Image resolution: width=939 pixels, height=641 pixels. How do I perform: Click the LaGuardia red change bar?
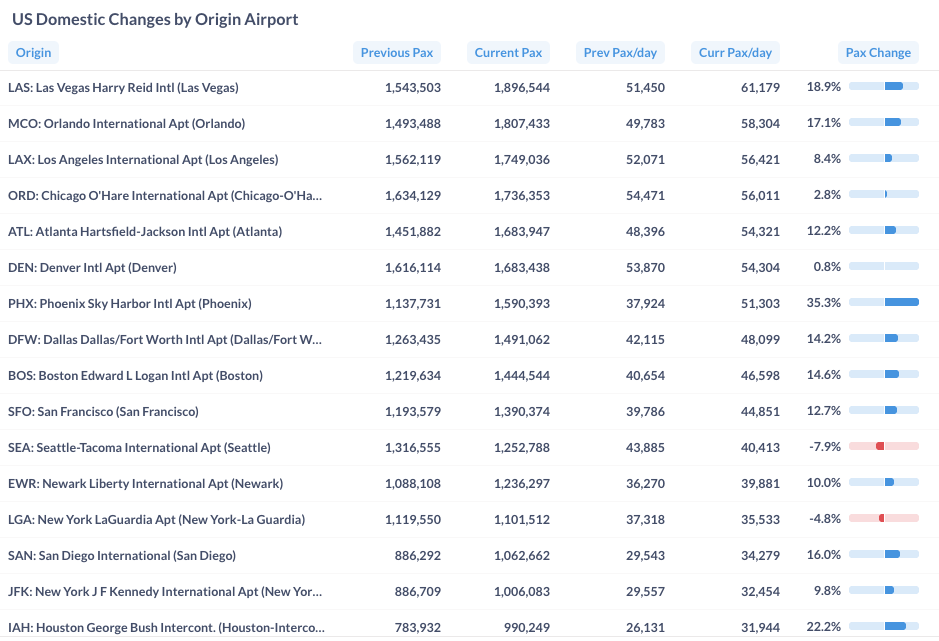pos(884,518)
